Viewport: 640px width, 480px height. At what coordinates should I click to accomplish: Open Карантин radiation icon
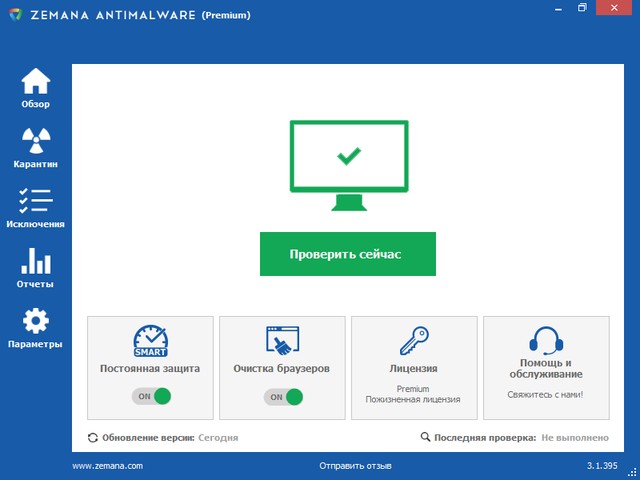35,141
